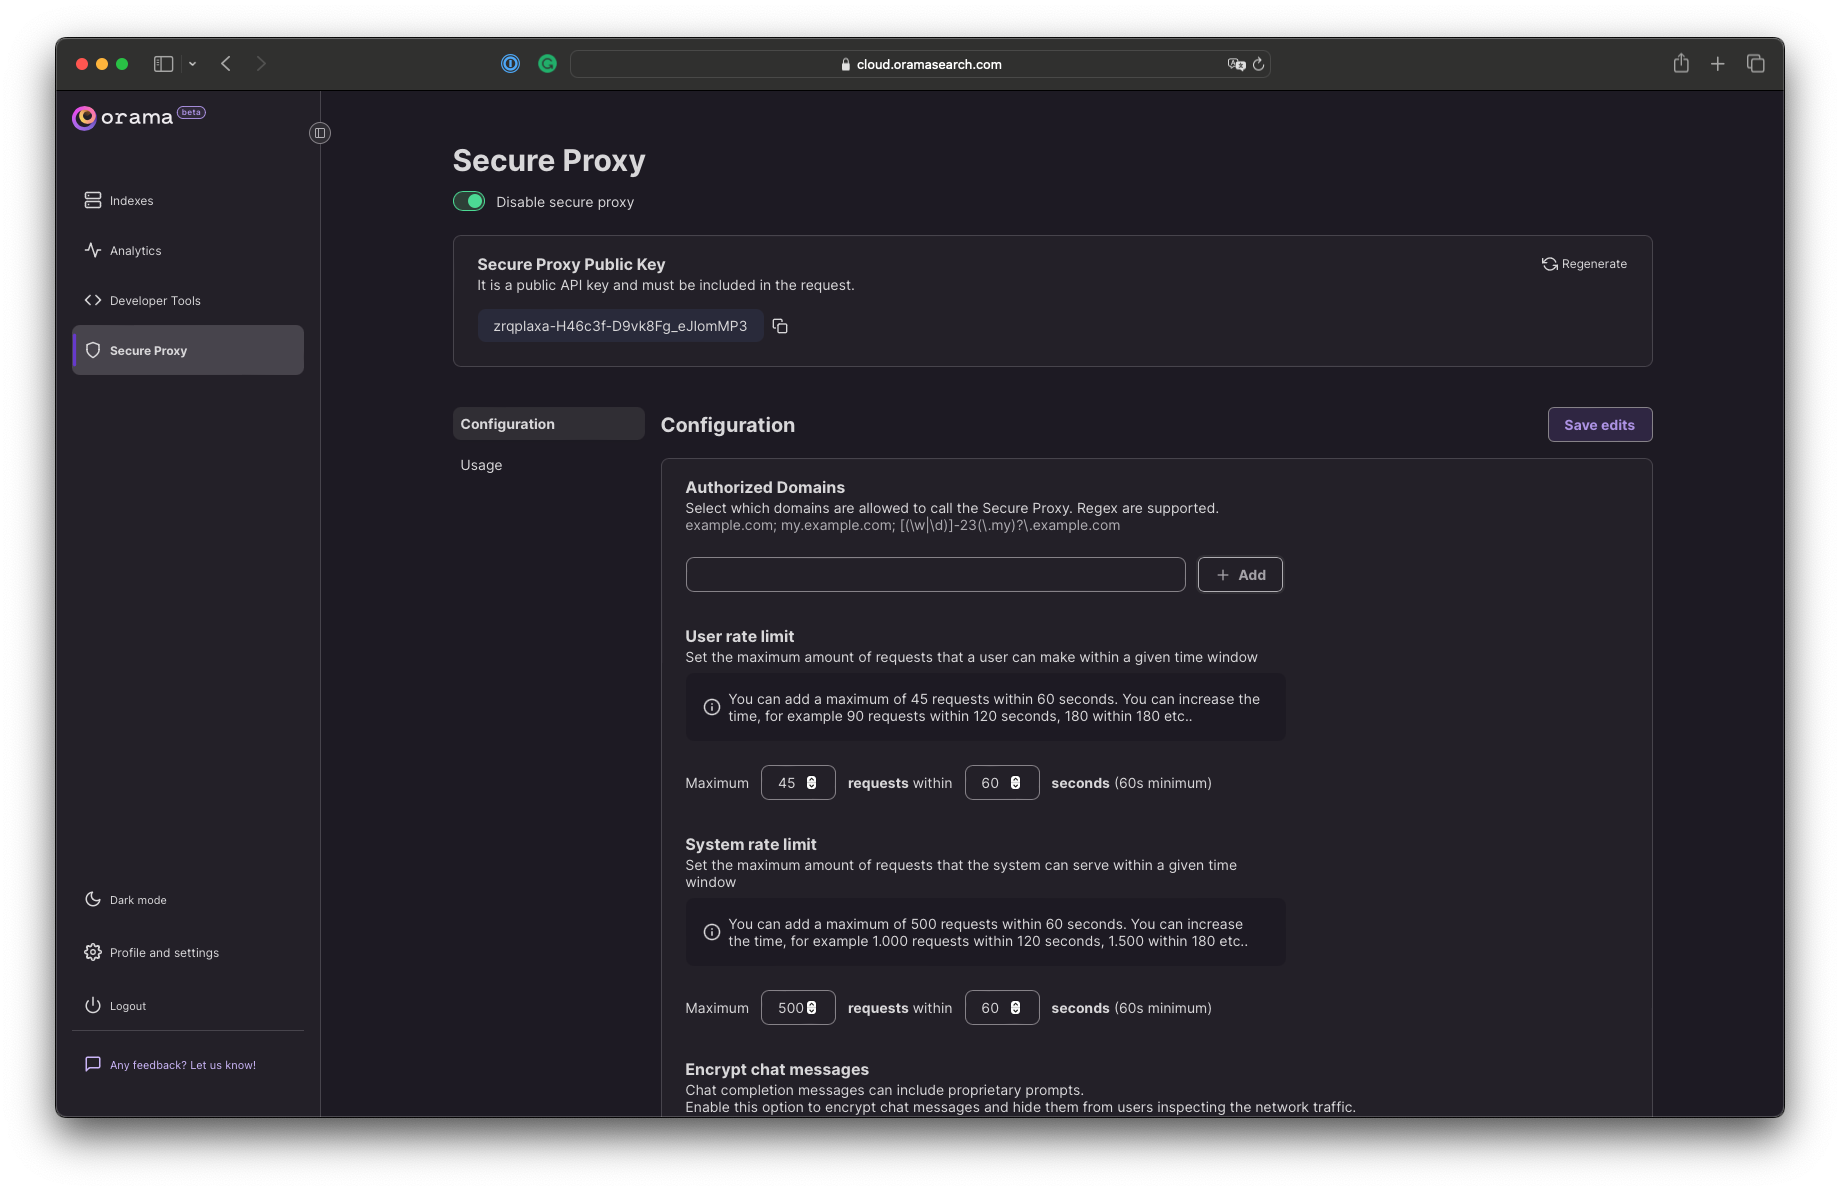Open the 1Password extension icon
Viewport: 1840px width, 1191px height.
click(x=511, y=64)
